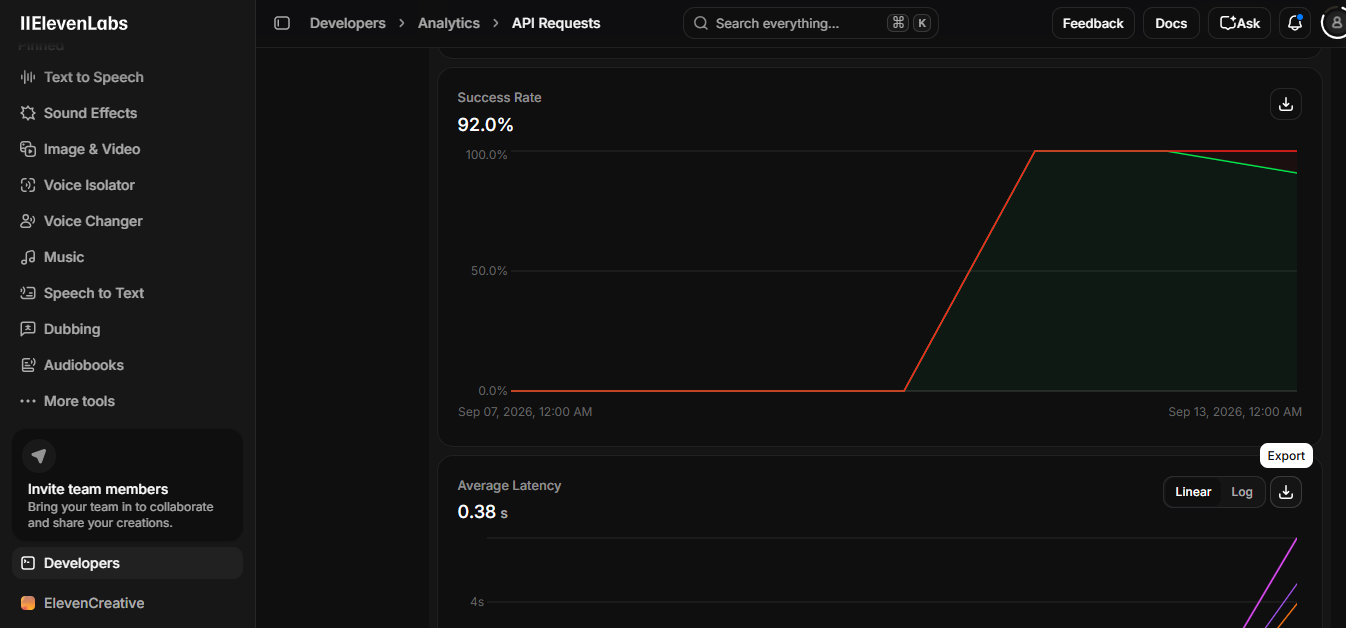Go to Developers breadcrumb
1346x628 pixels.
(347, 23)
